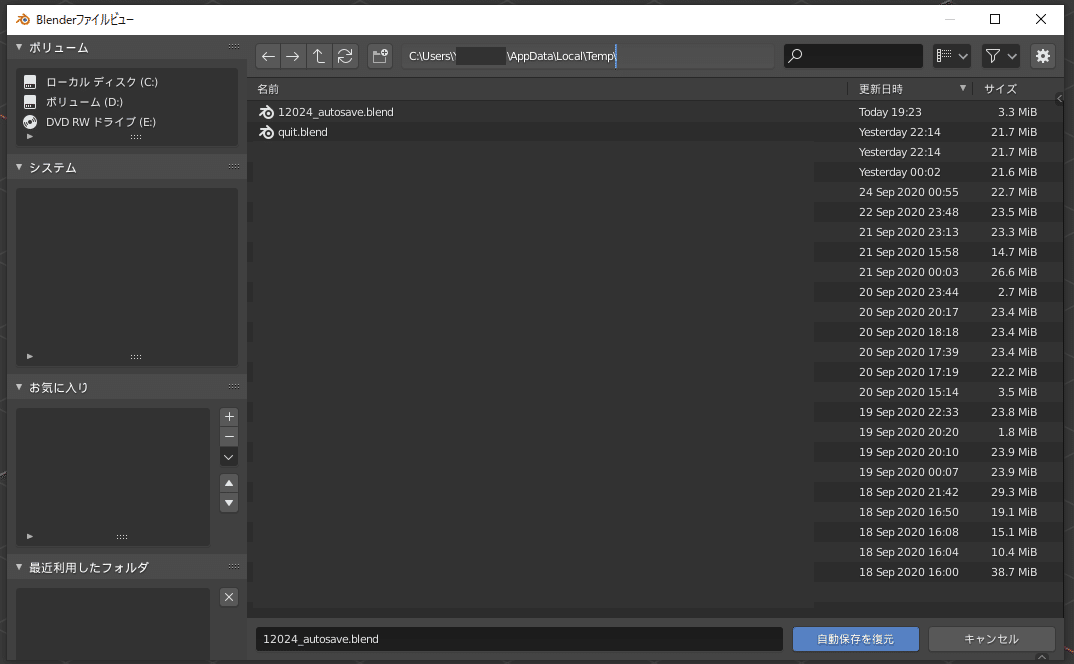Viewport: 1074px width, 664px height.
Task: Click the file name input field
Action: 519,639
